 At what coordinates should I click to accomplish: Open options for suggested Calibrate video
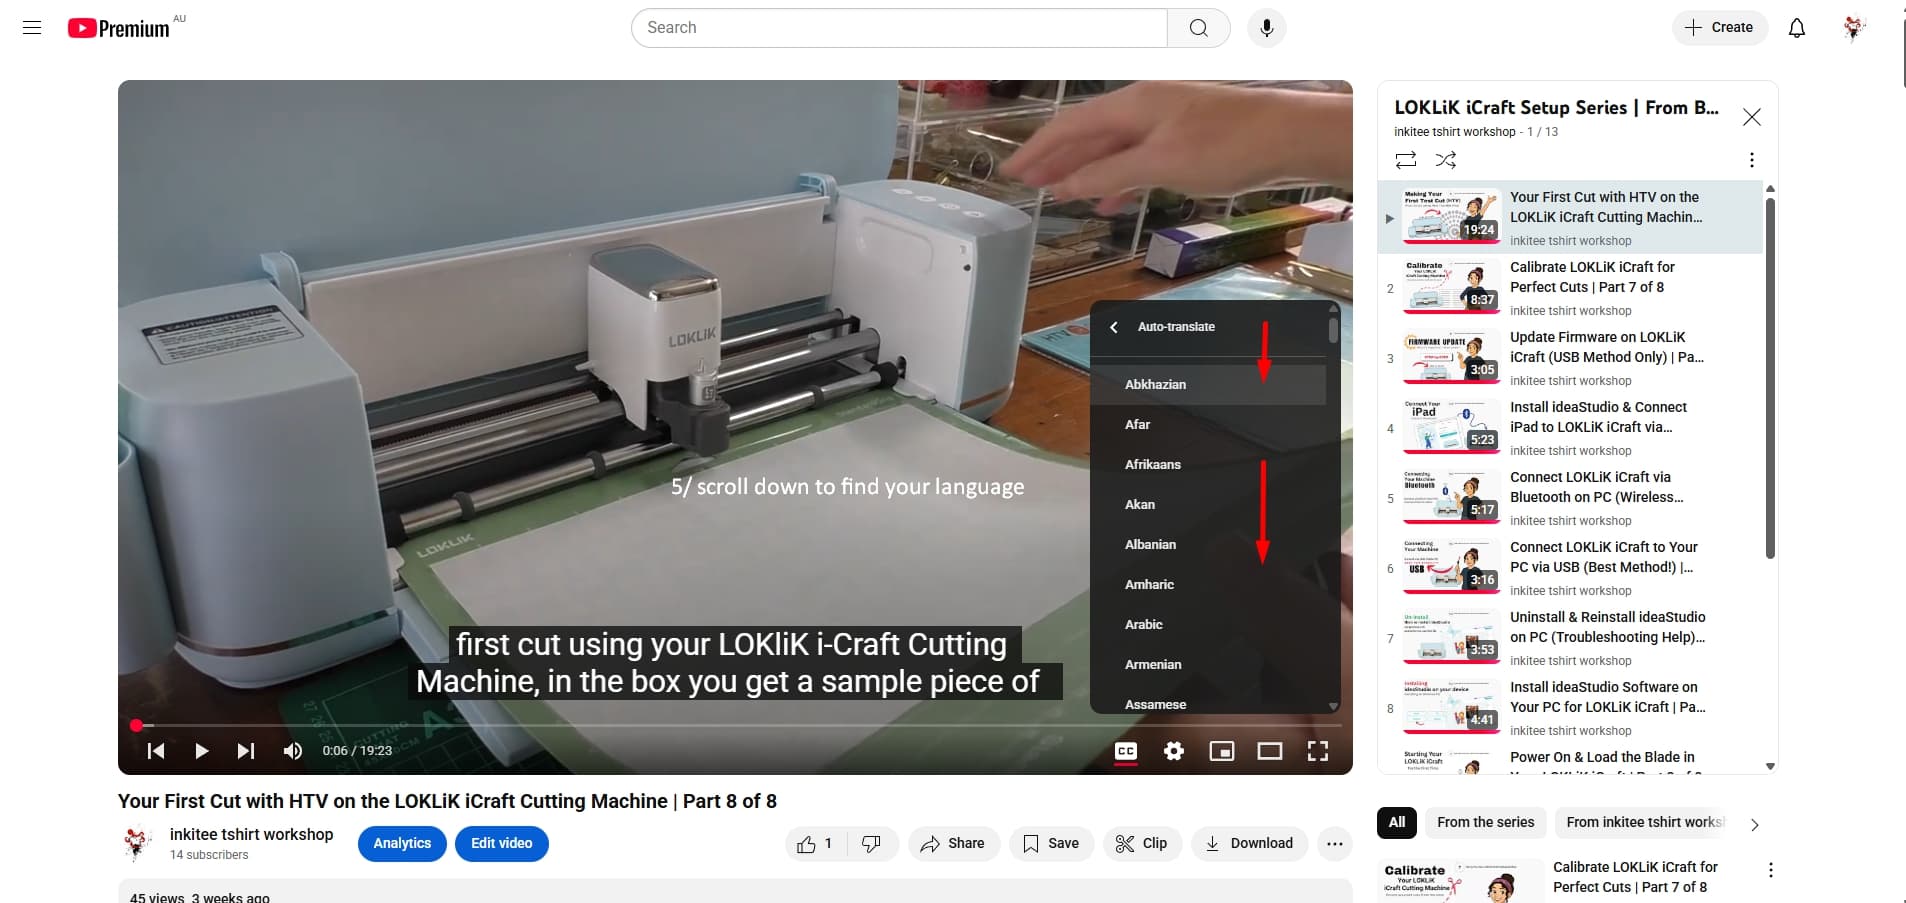pos(1770,871)
